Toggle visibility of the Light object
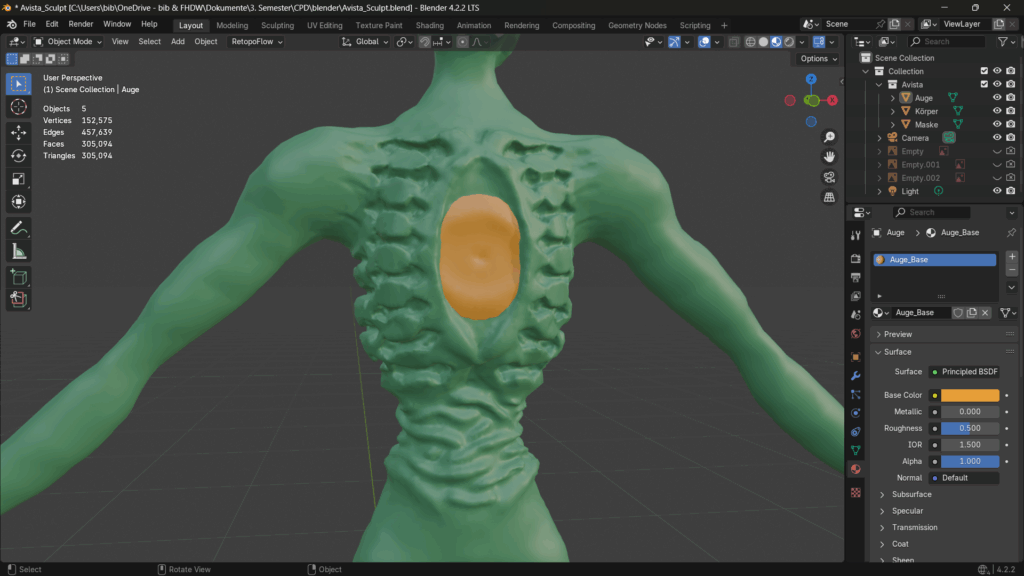The height and width of the screenshot is (576, 1024). [997, 191]
